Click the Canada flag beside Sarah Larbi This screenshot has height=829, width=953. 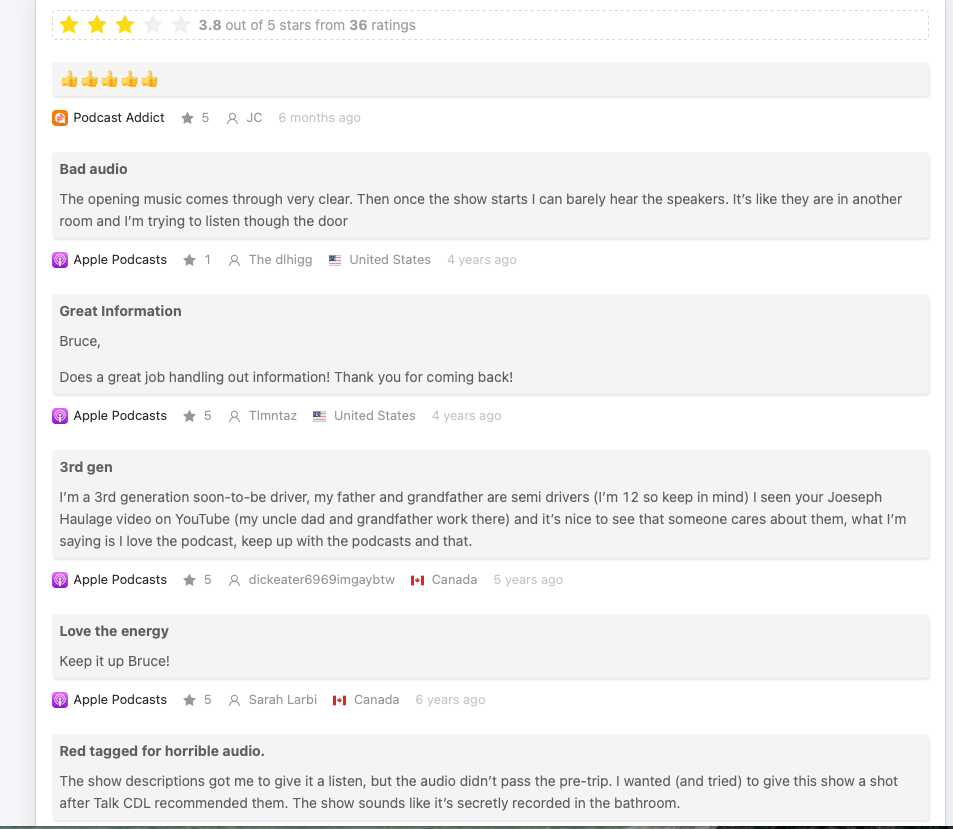[x=340, y=700]
